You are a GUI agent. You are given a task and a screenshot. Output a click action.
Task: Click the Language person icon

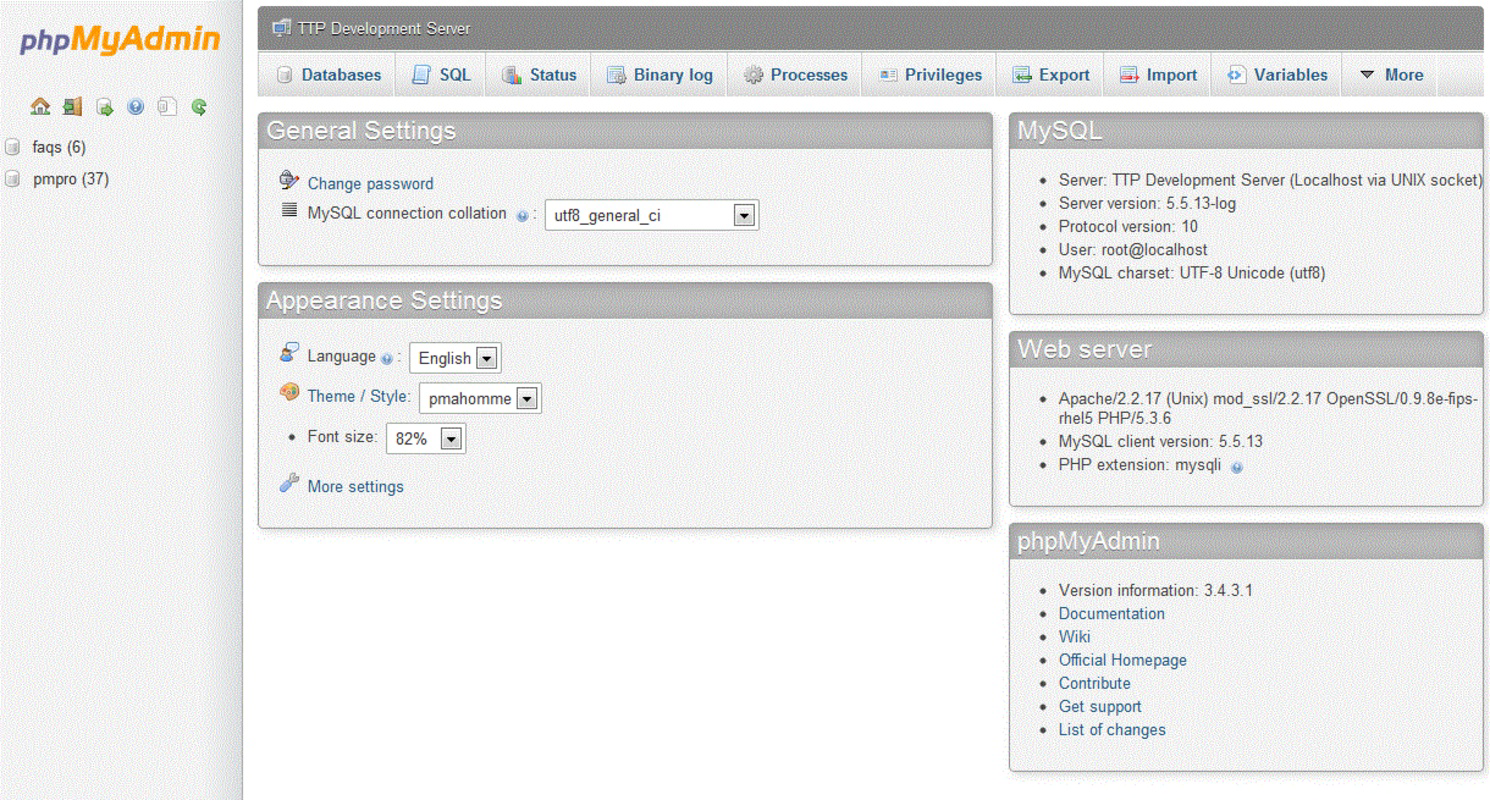(x=289, y=352)
